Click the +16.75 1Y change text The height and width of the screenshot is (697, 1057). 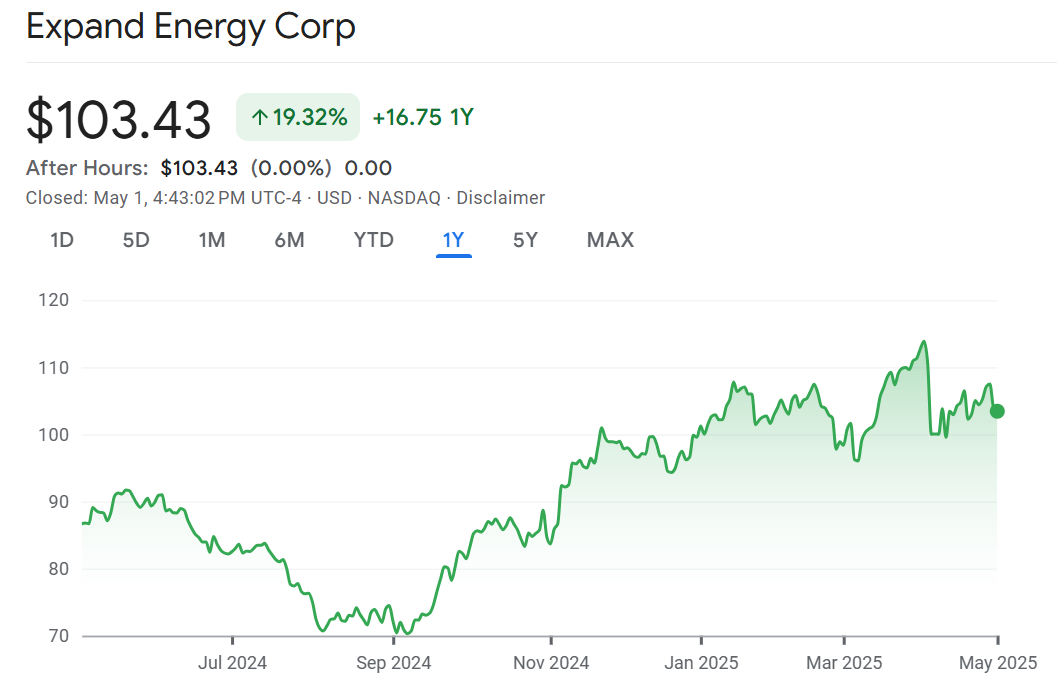pyautogui.click(x=422, y=118)
